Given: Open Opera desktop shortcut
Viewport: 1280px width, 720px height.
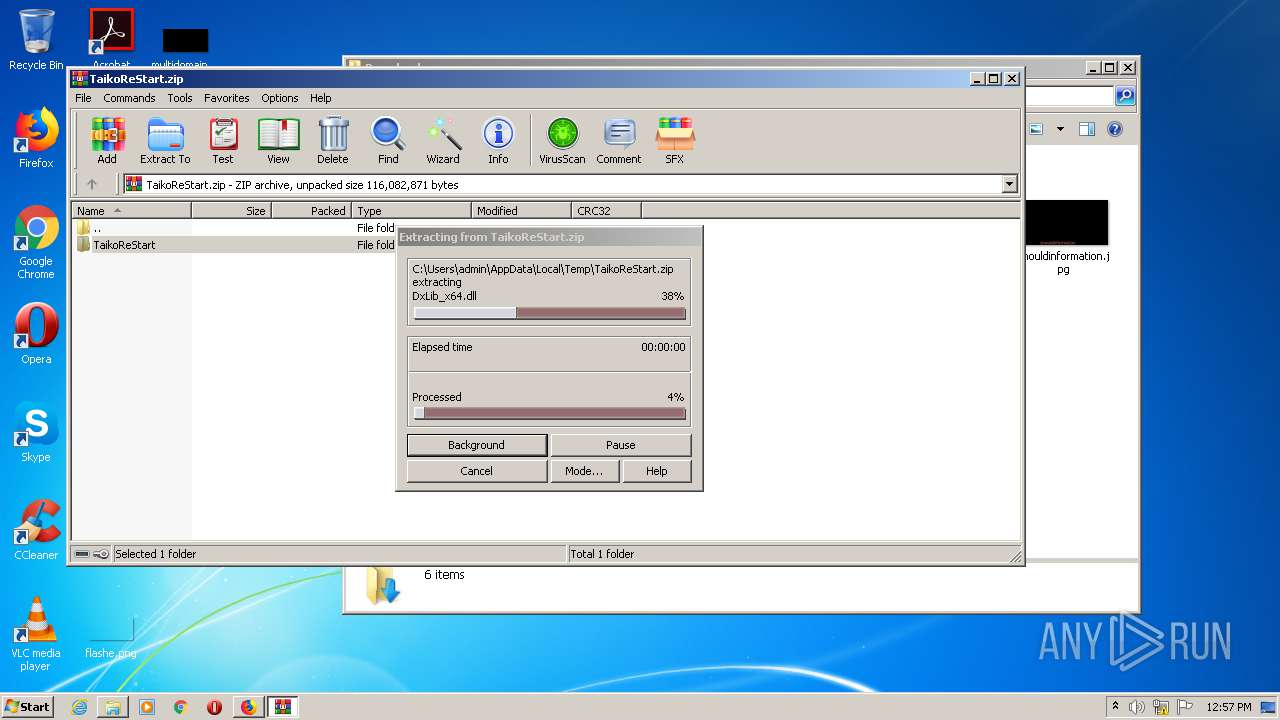Looking at the screenshot, I should [36, 334].
